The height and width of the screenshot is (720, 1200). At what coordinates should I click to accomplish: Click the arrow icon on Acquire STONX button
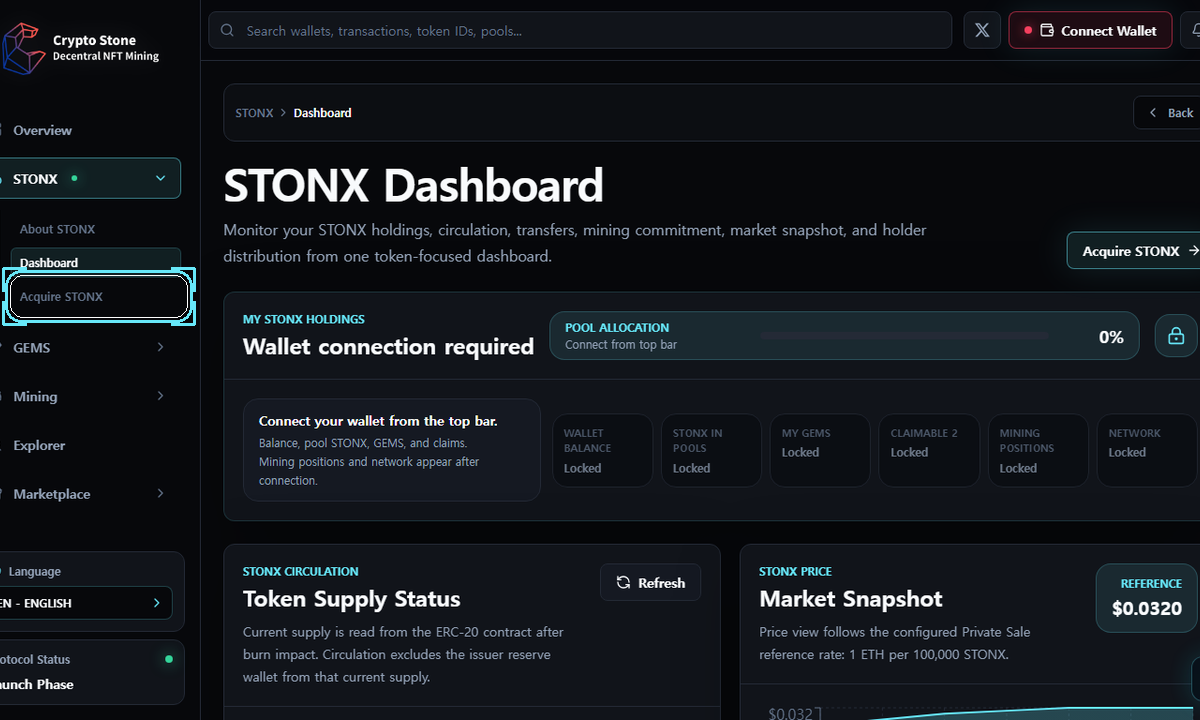click(1192, 251)
